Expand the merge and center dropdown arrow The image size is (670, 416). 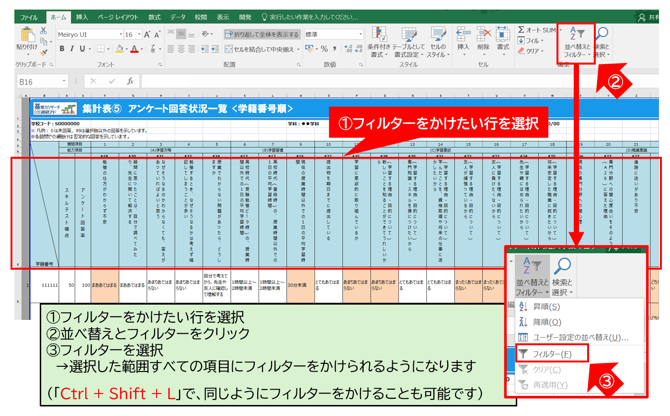pyautogui.click(x=298, y=49)
